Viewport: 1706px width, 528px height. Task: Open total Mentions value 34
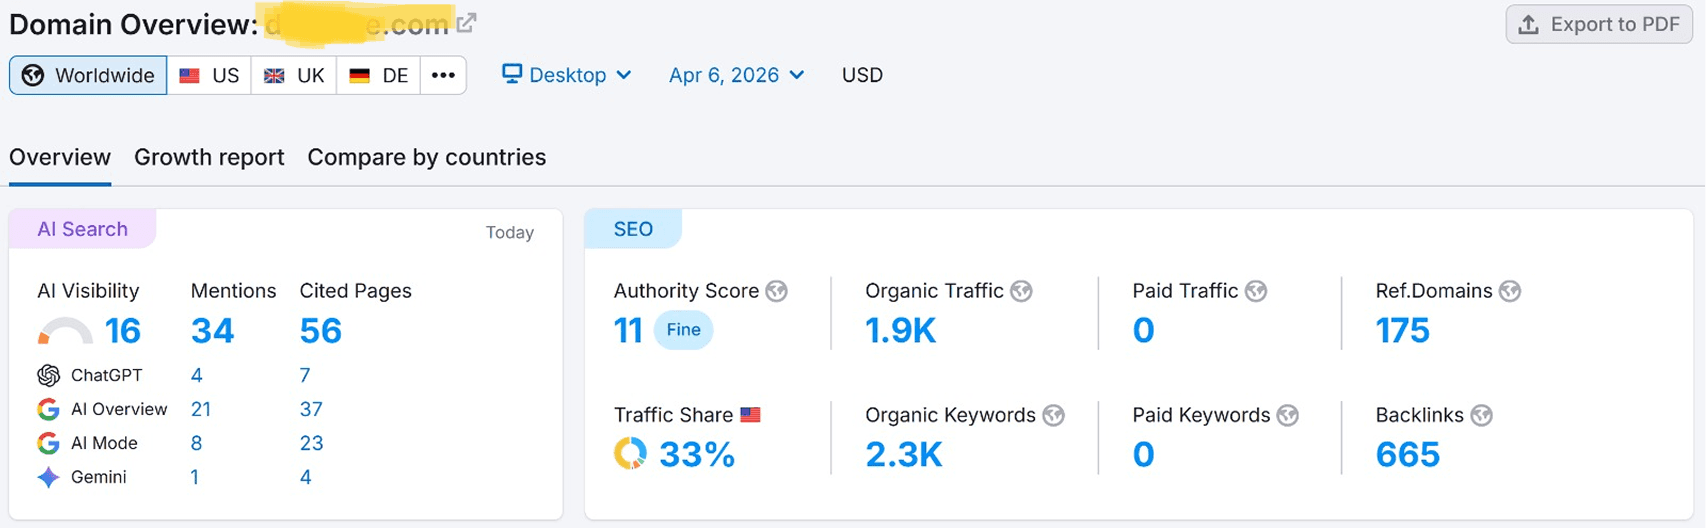pos(212,331)
